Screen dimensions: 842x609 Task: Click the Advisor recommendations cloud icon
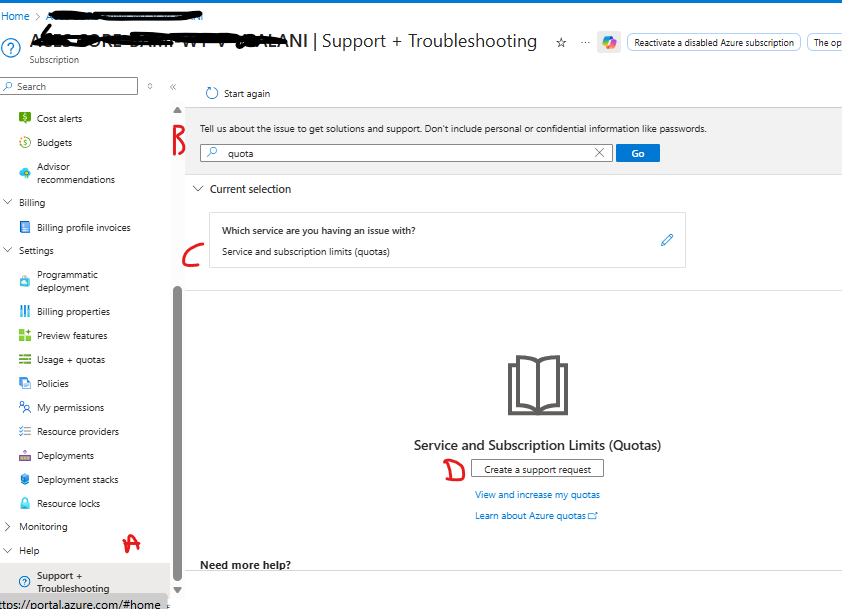25,173
